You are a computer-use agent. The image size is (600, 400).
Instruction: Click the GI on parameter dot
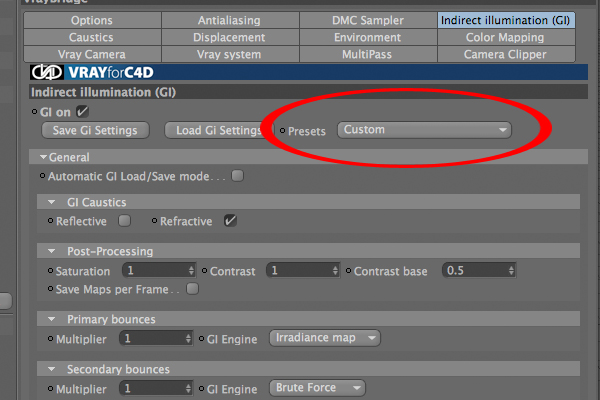(34, 112)
